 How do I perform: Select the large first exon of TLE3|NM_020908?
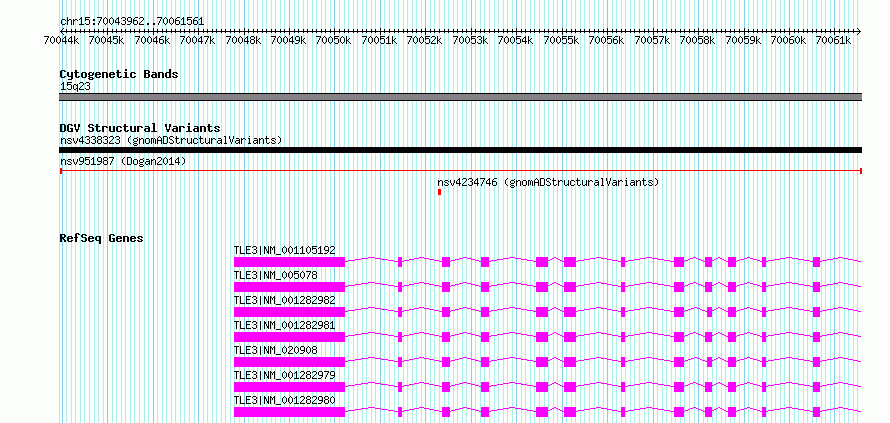click(289, 362)
